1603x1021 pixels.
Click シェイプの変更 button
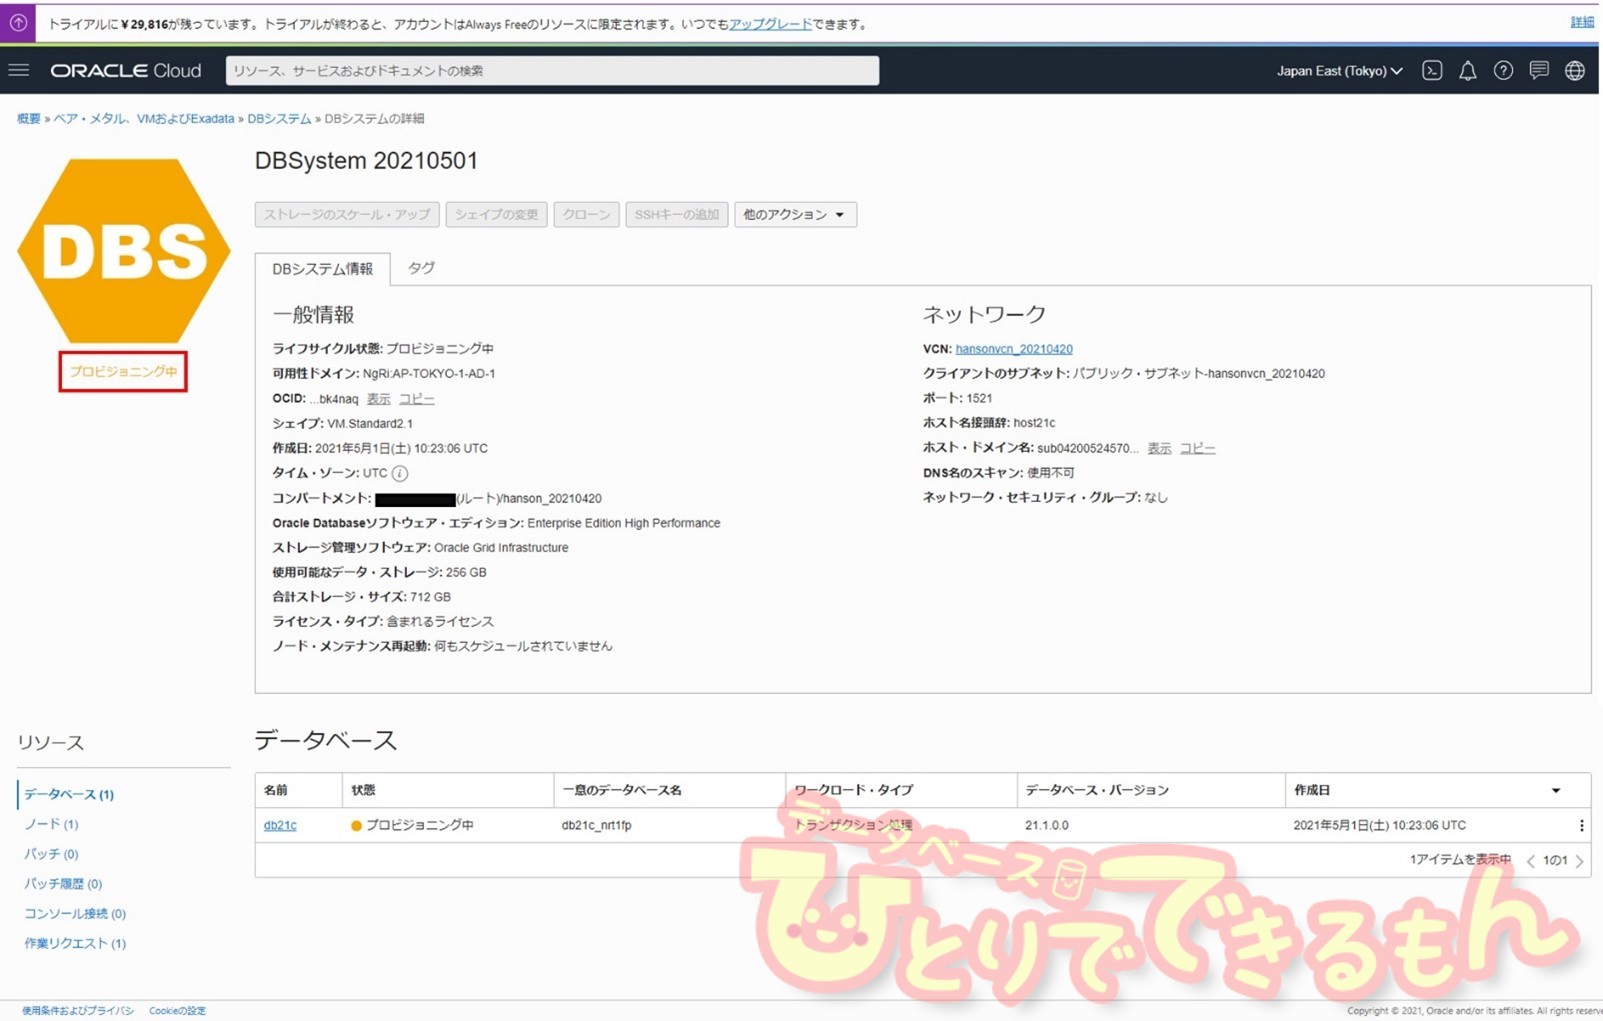pyautogui.click(x=496, y=214)
